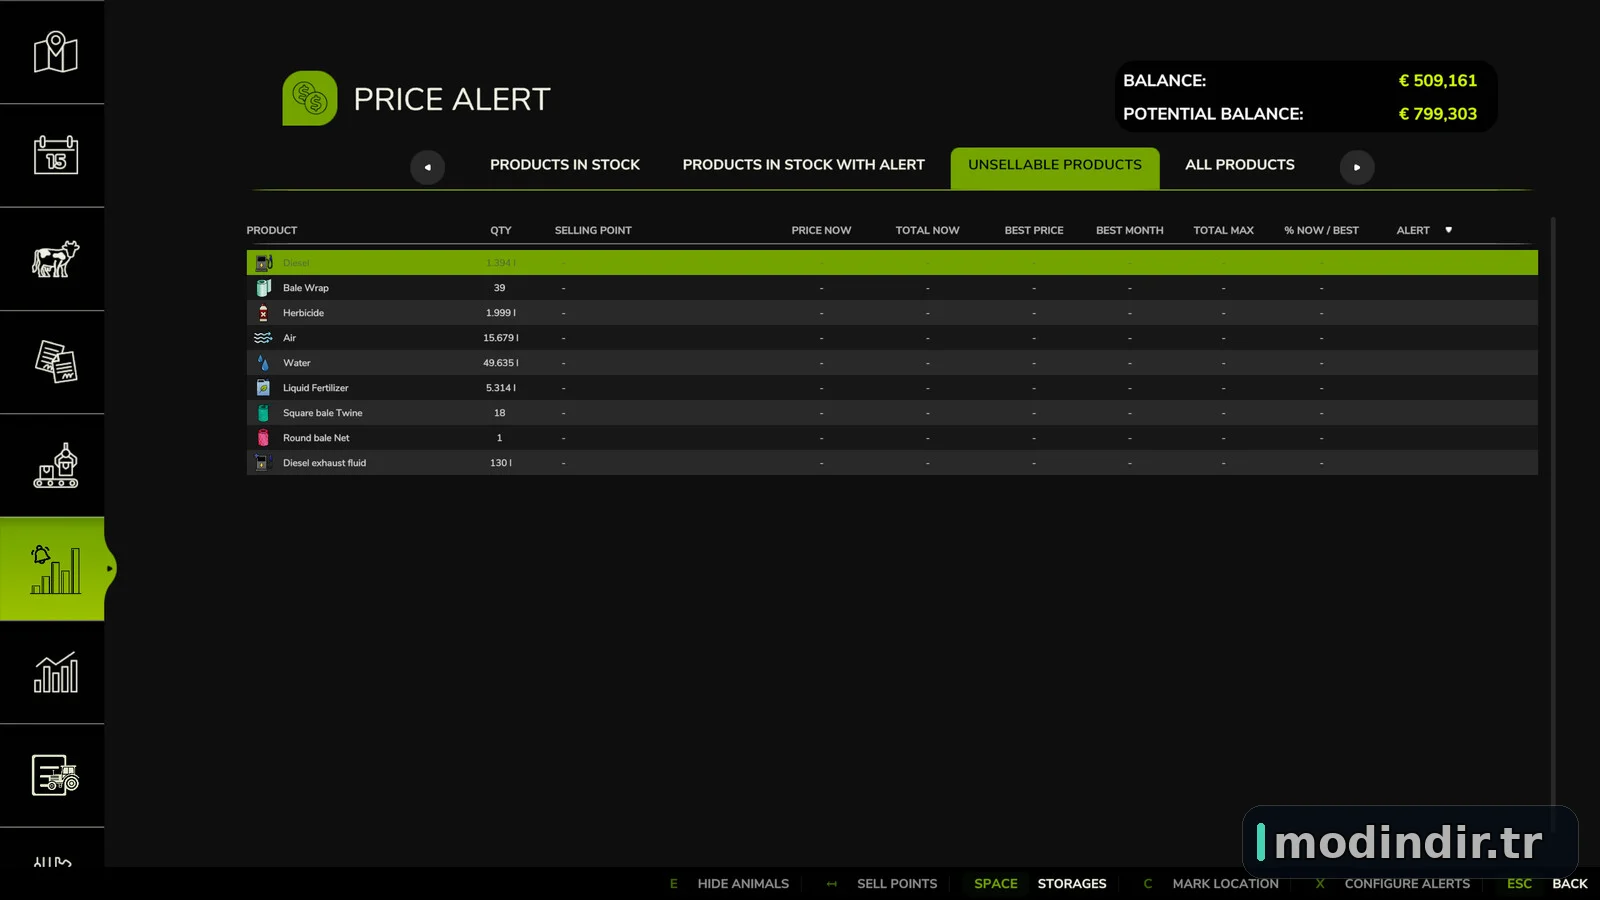This screenshot has height=900, width=1600.
Task: Select the Unsellable Products tab
Action: 1055,167
